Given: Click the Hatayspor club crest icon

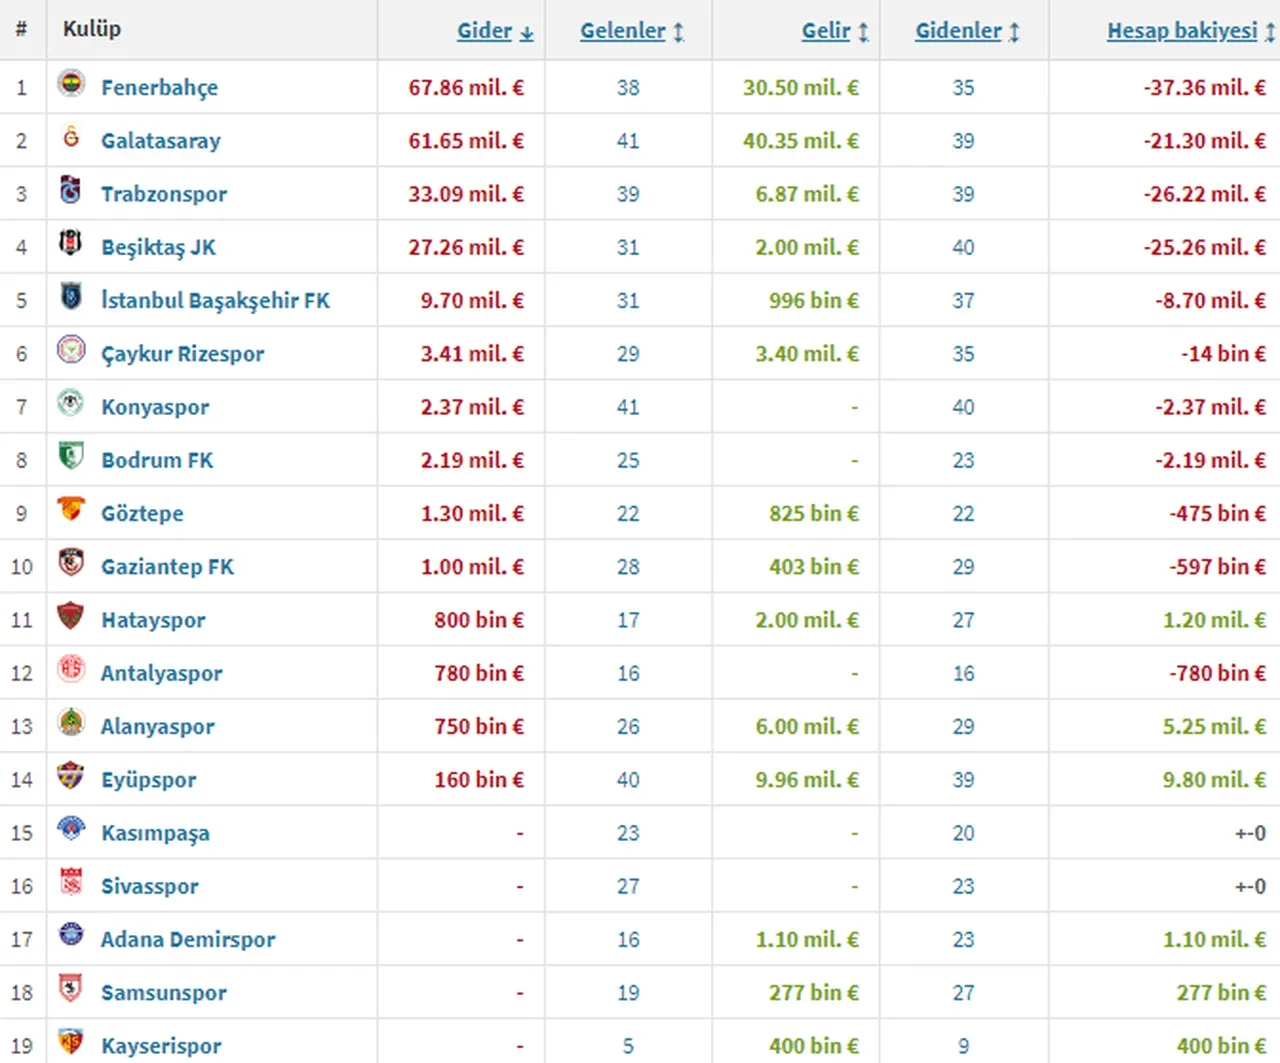Looking at the screenshot, I should pyautogui.click(x=71, y=616).
